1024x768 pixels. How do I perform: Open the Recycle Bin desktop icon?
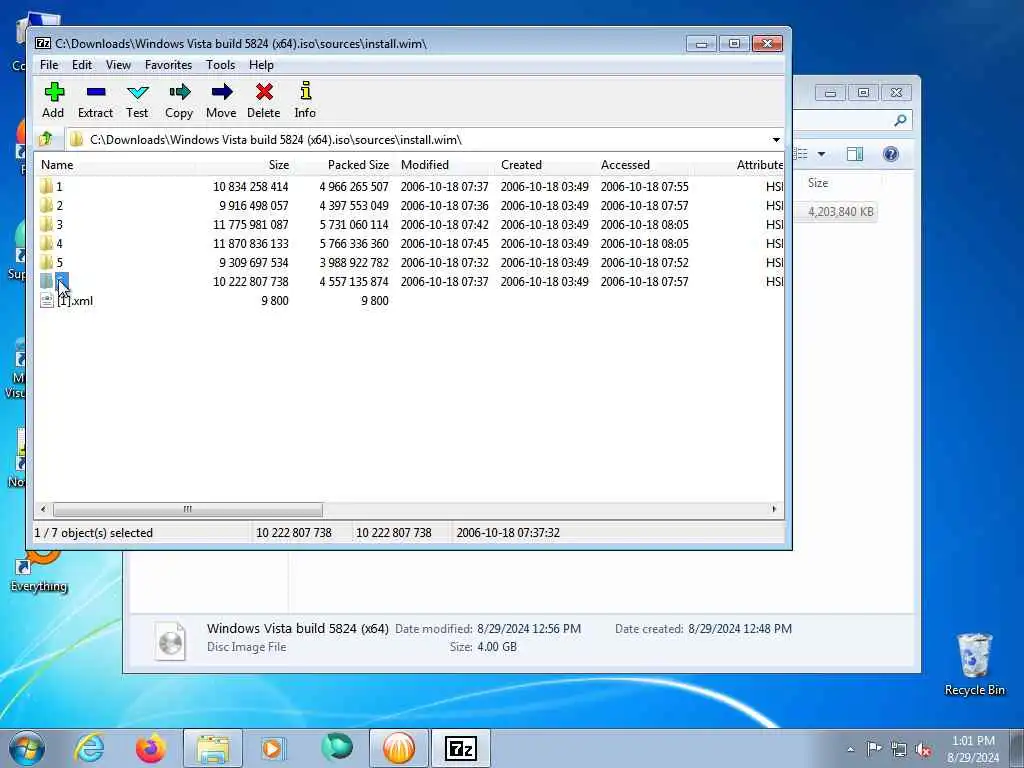(974, 663)
